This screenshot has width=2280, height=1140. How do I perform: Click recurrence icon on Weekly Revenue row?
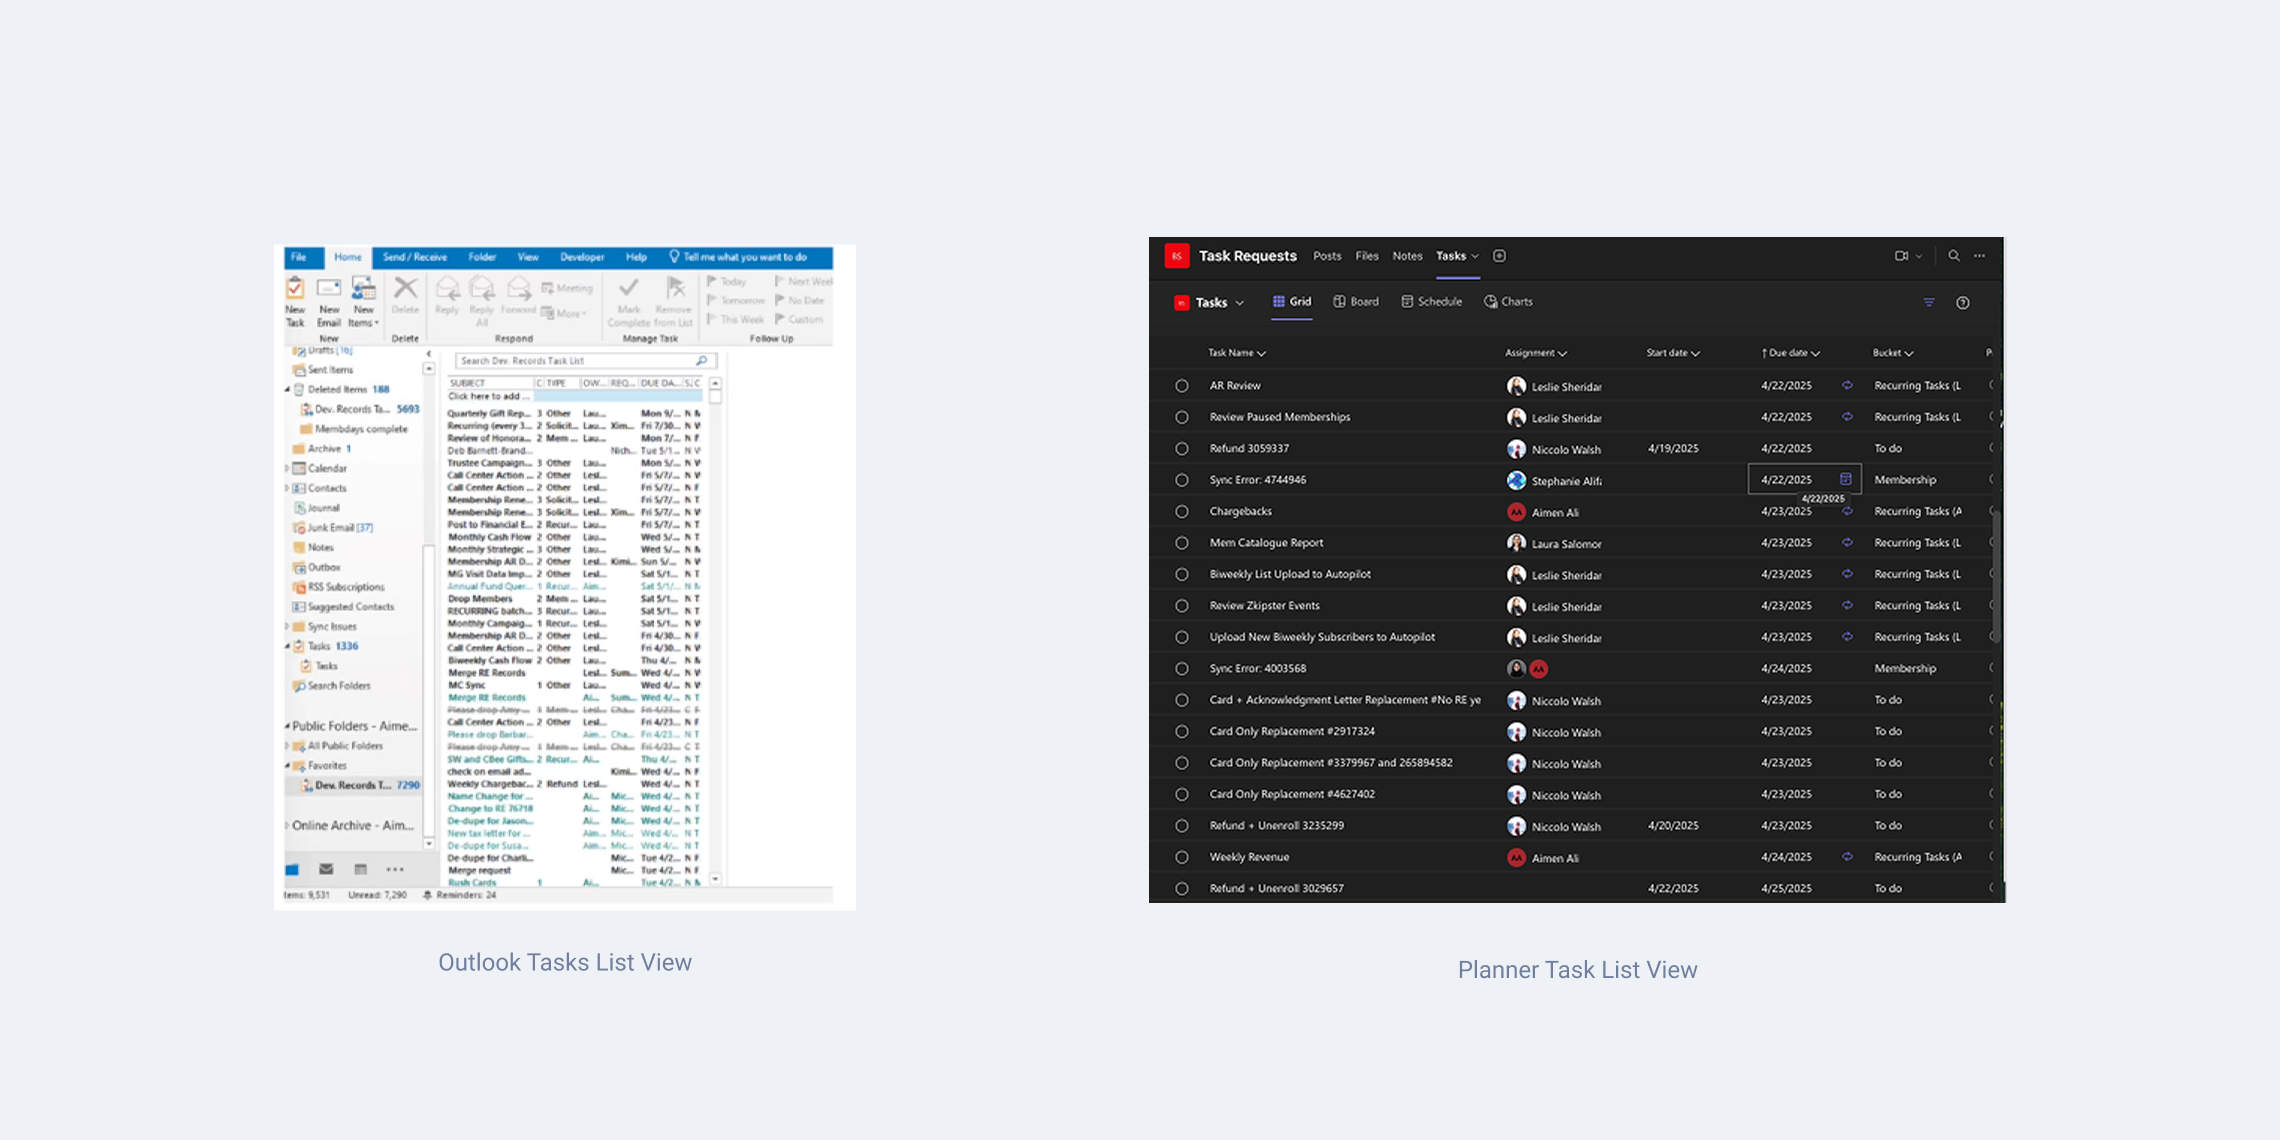click(x=1847, y=857)
